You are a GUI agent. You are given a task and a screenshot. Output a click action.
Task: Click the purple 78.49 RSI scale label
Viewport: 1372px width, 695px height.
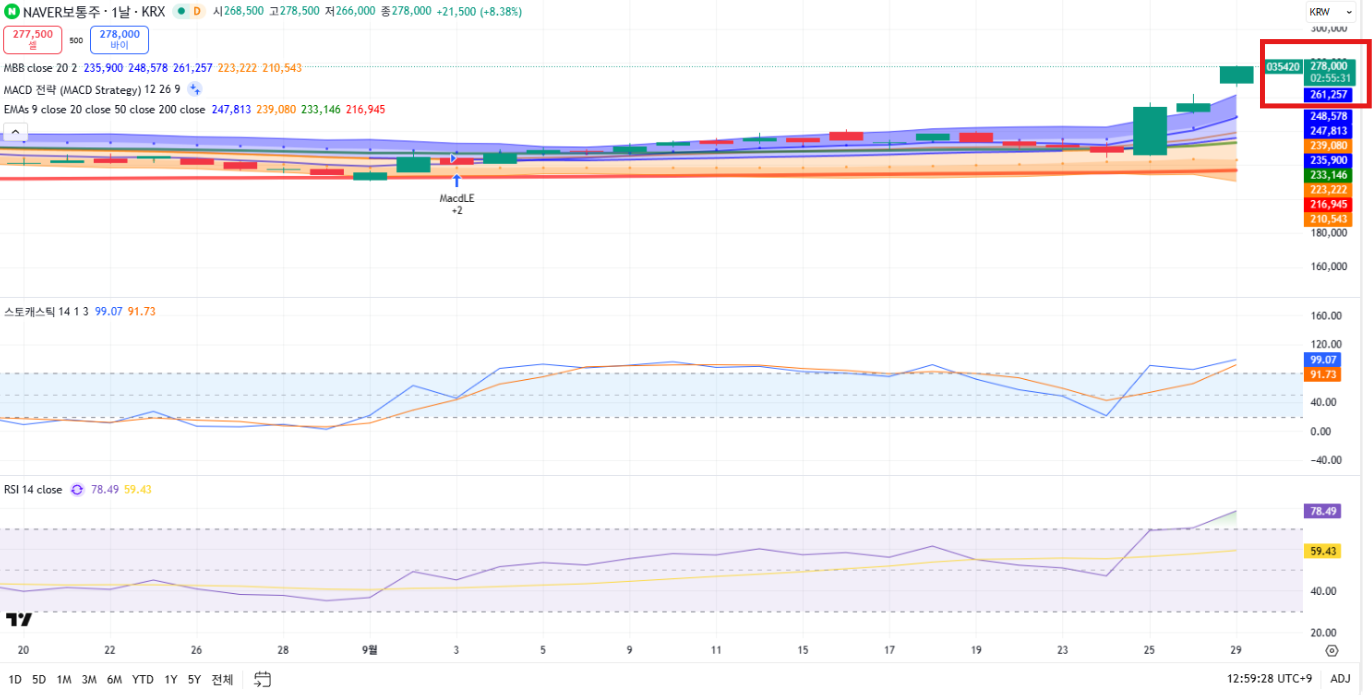(x=1323, y=511)
